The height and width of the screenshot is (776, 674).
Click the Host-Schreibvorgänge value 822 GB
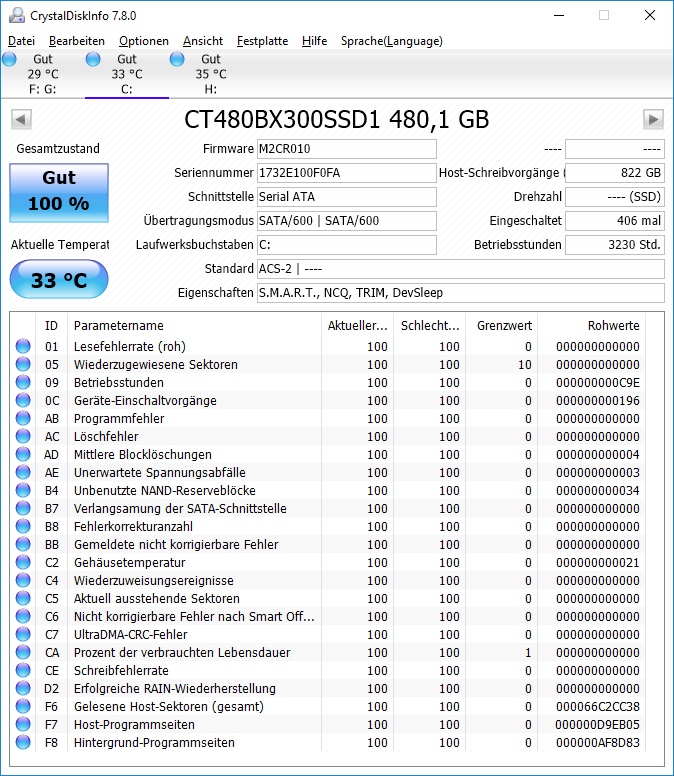click(x=615, y=173)
